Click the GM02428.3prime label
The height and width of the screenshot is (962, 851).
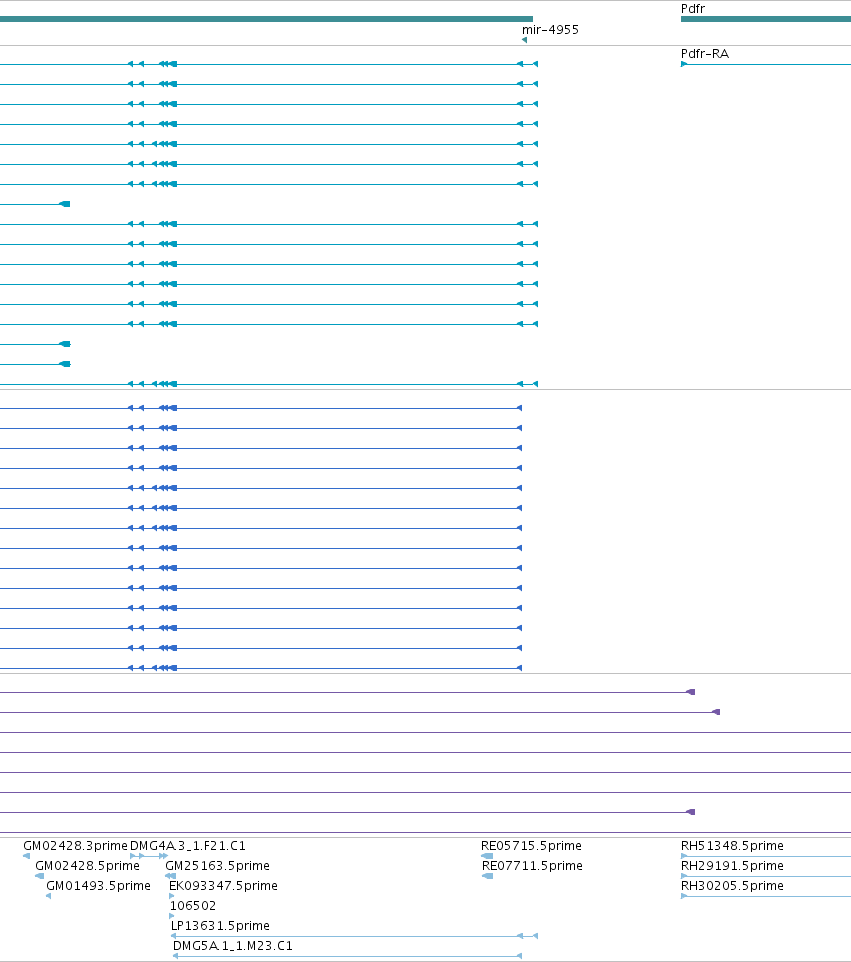[75, 845]
